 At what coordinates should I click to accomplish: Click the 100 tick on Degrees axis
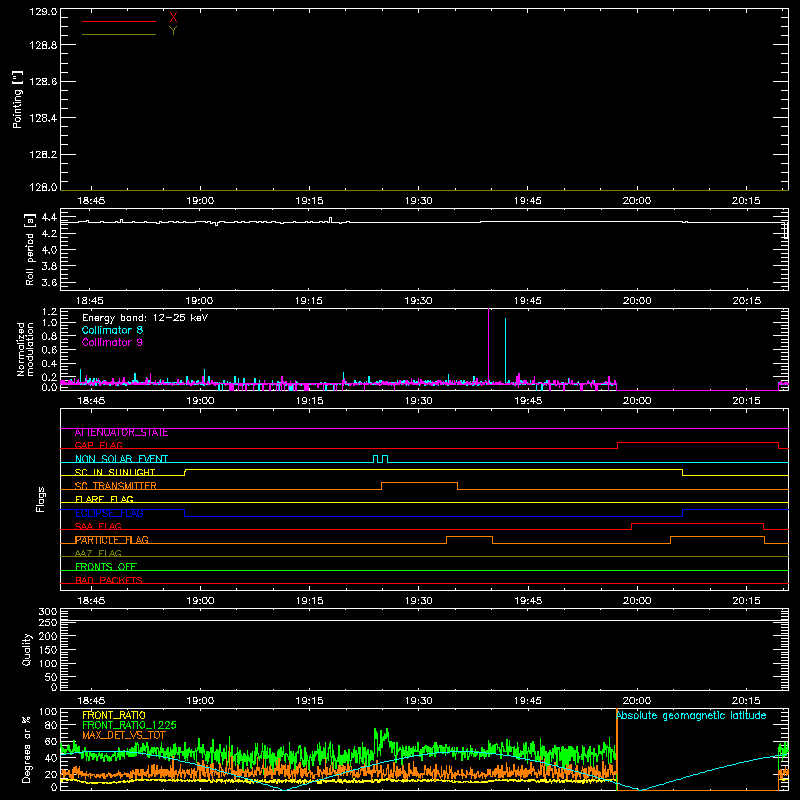(48, 712)
